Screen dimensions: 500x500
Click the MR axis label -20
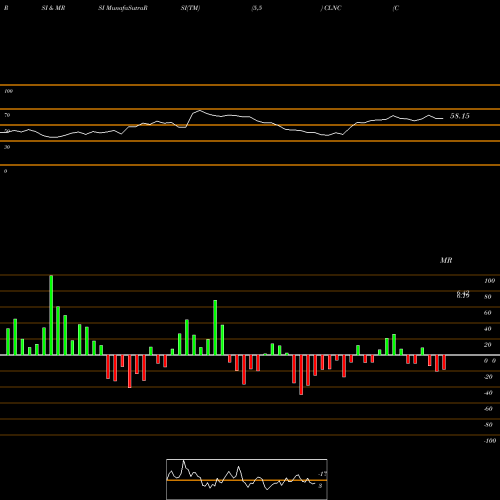488,377
